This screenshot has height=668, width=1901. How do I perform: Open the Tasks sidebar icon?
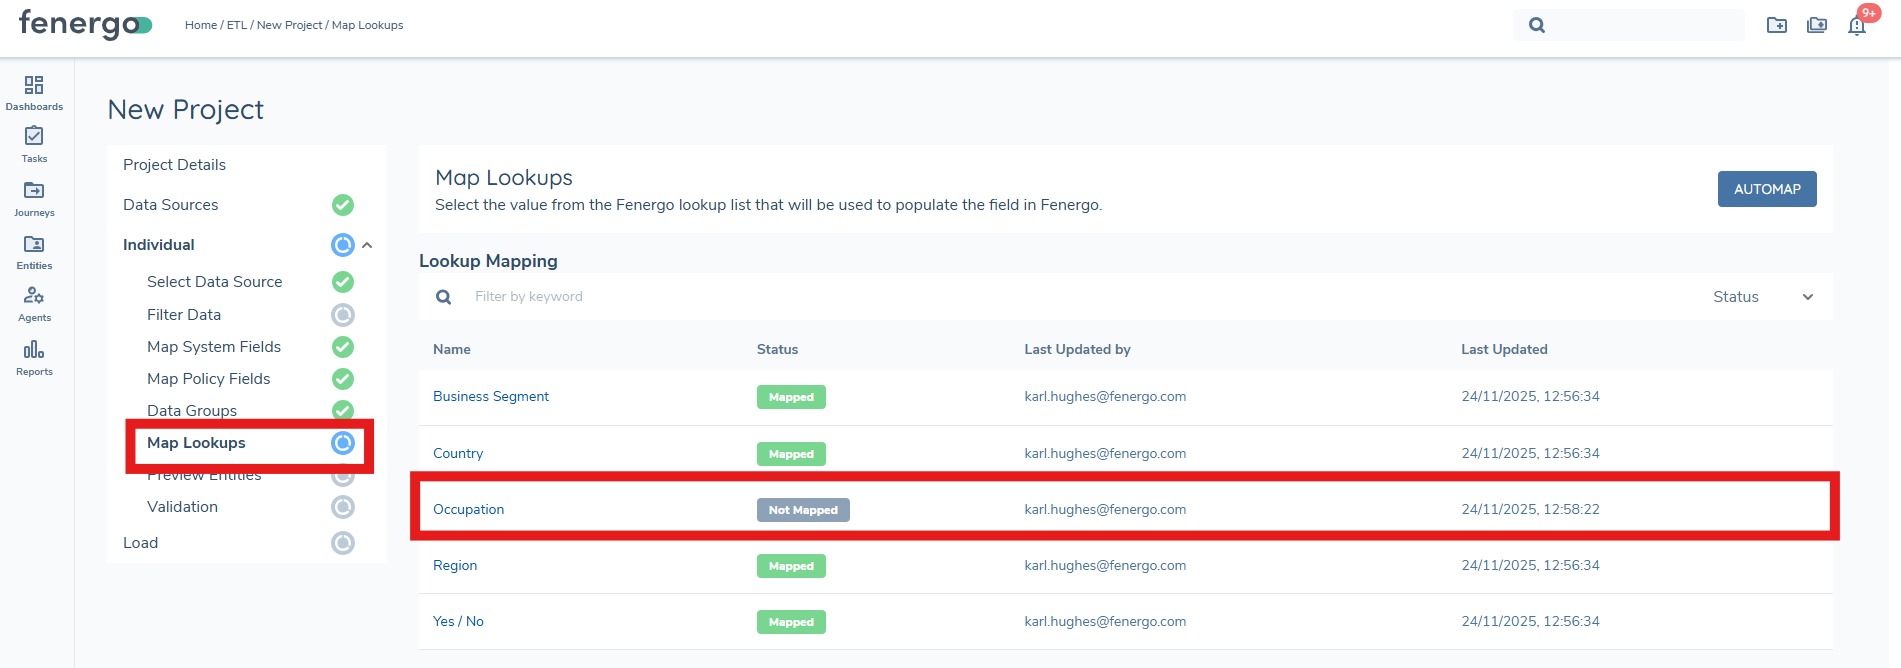(x=34, y=144)
